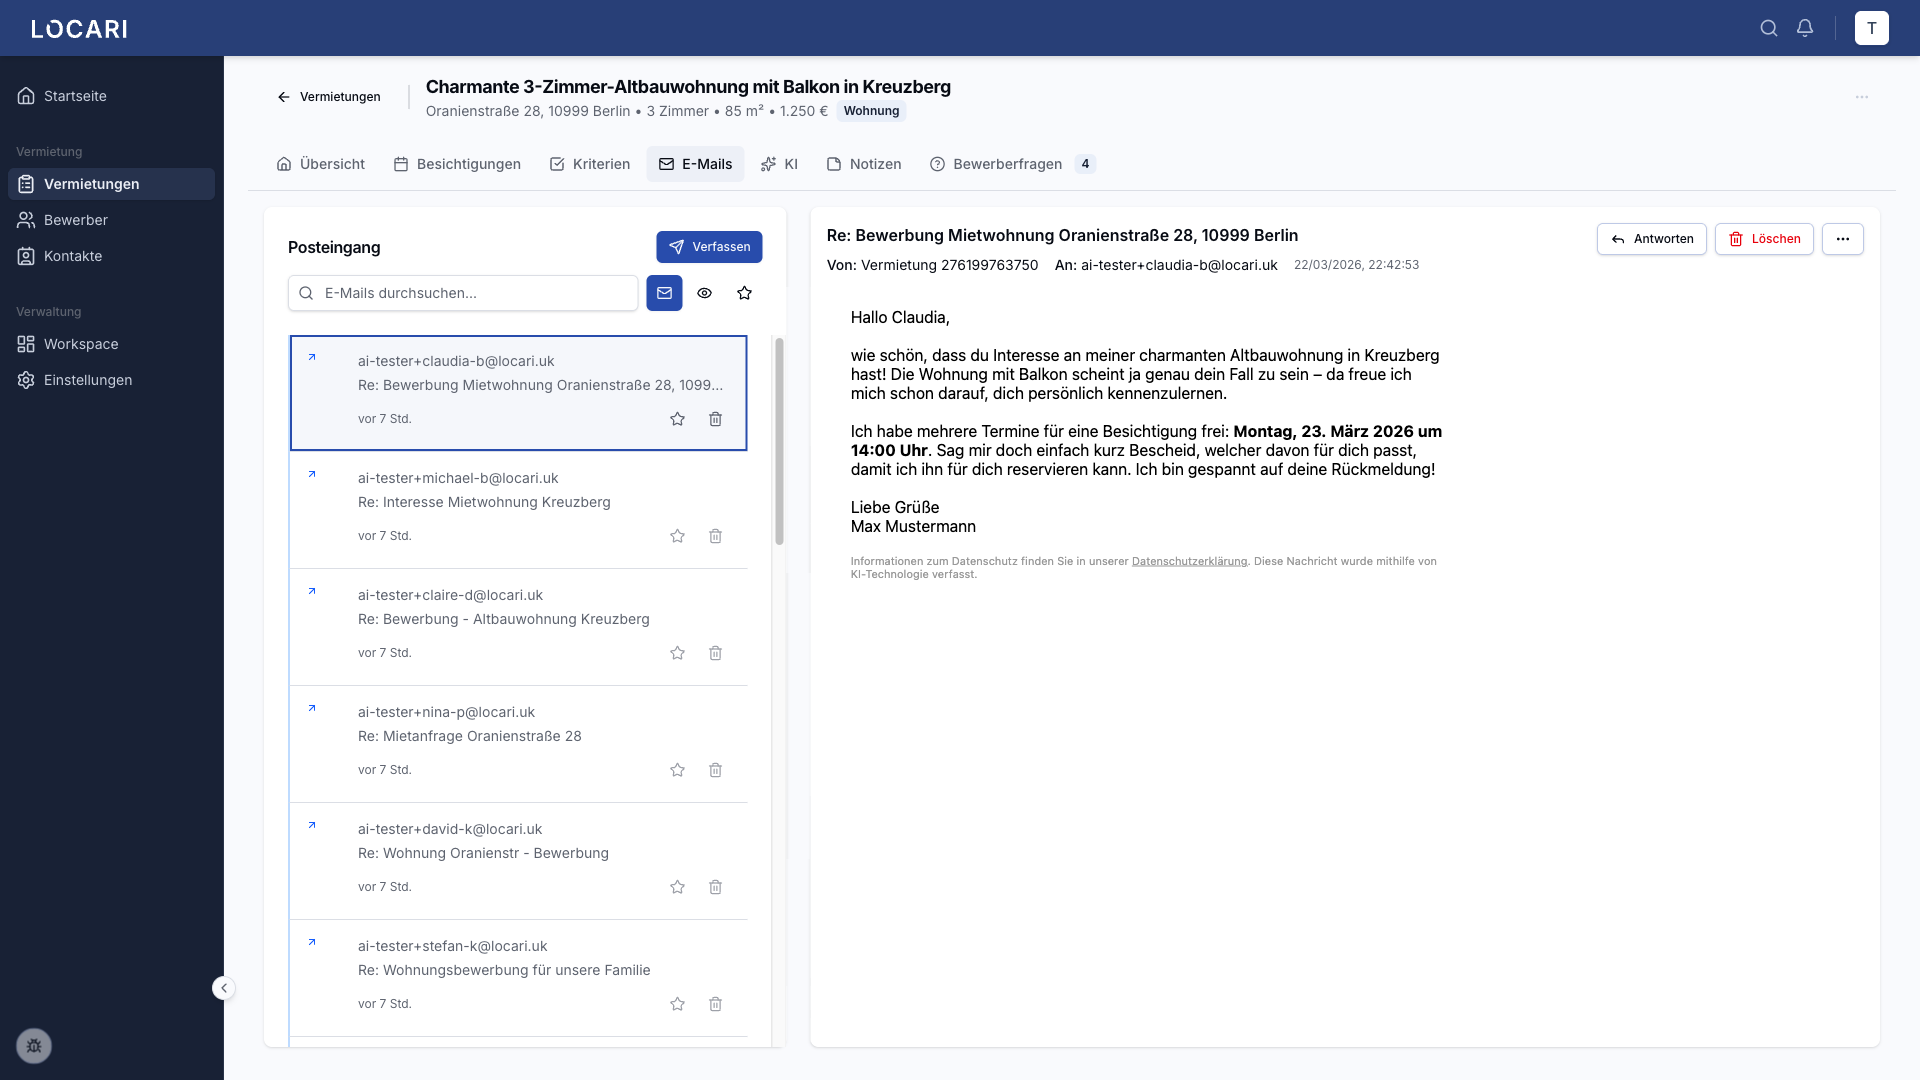Toggle the mail envelope filter button
The width and height of the screenshot is (1920, 1080).
[x=664, y=293]
